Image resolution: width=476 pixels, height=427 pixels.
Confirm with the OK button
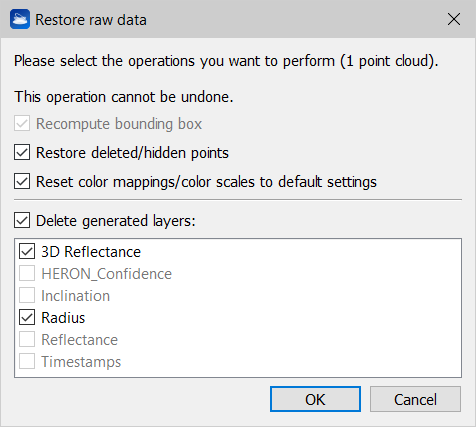click(315, 399)
